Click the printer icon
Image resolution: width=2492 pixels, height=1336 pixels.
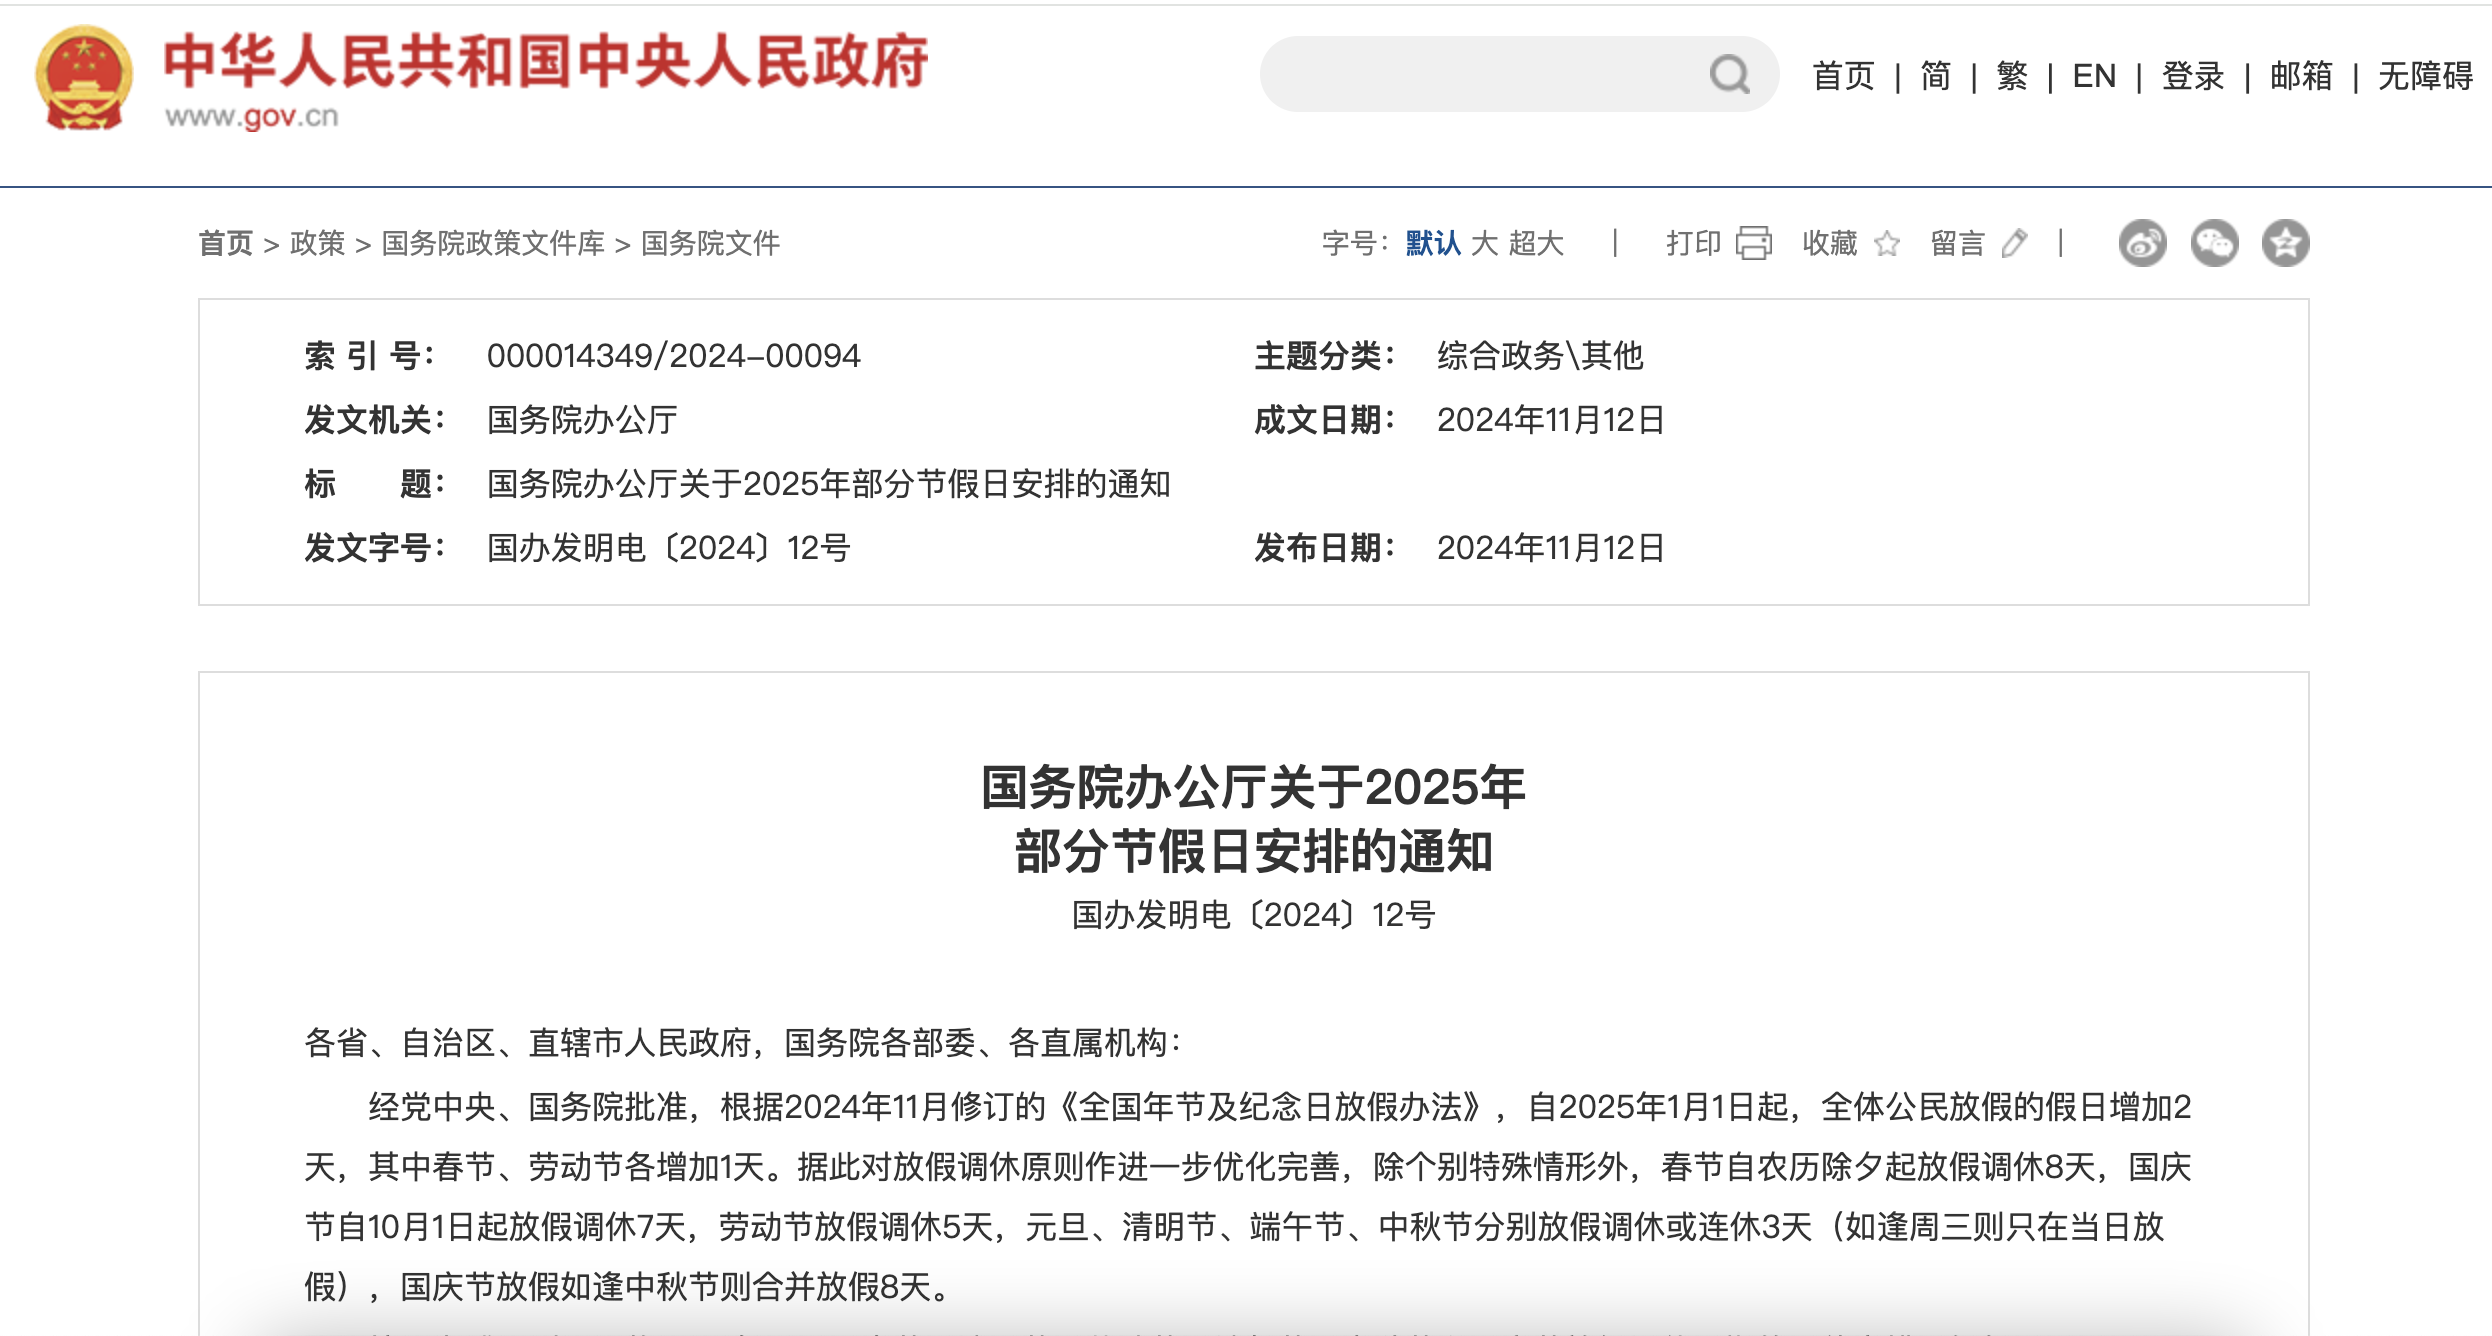[x=1754, y=243]
